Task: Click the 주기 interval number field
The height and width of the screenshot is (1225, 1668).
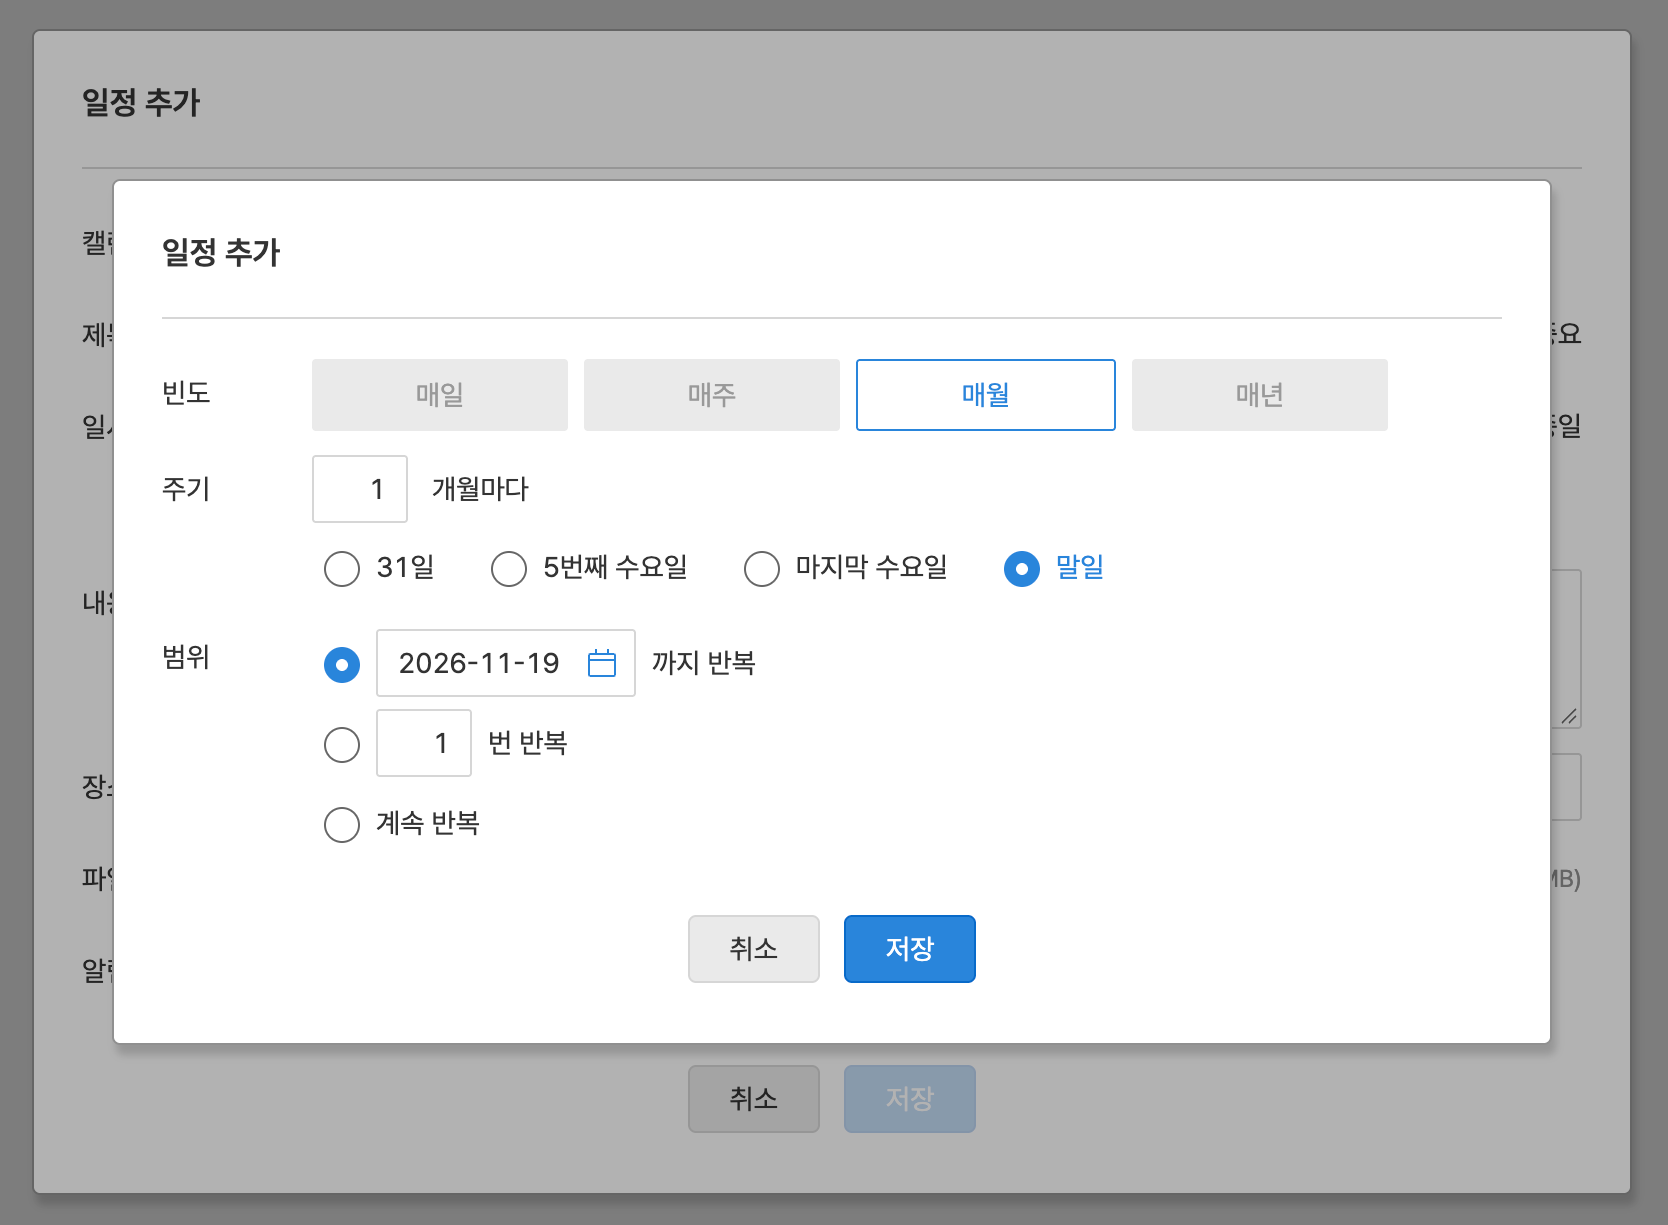Action: pyautogui.click(x=360, y=489)
